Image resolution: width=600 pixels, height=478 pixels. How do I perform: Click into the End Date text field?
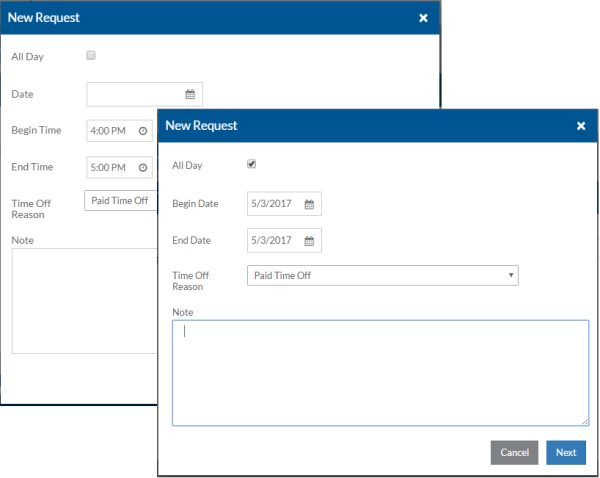click(273, 241)
